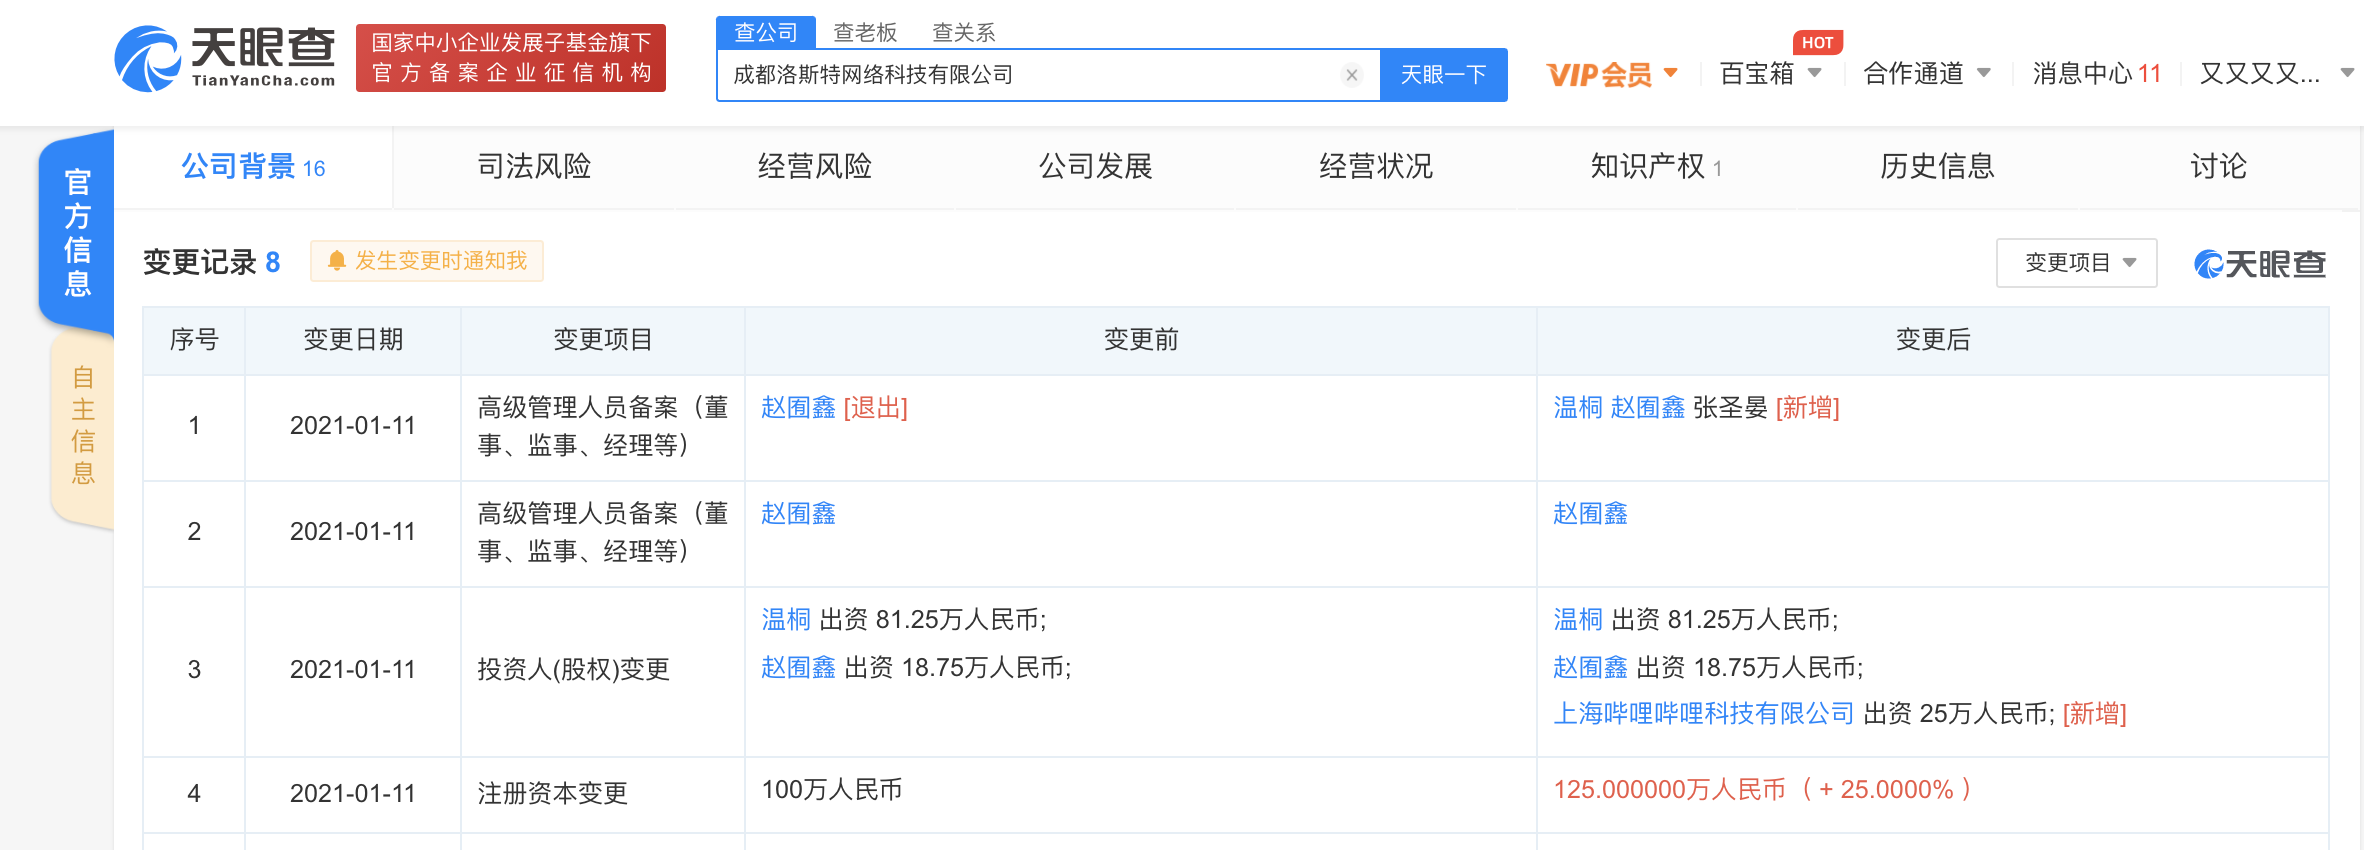Select the 公司发展 tab
2364x850 pixels.
tap(1096, 166)
